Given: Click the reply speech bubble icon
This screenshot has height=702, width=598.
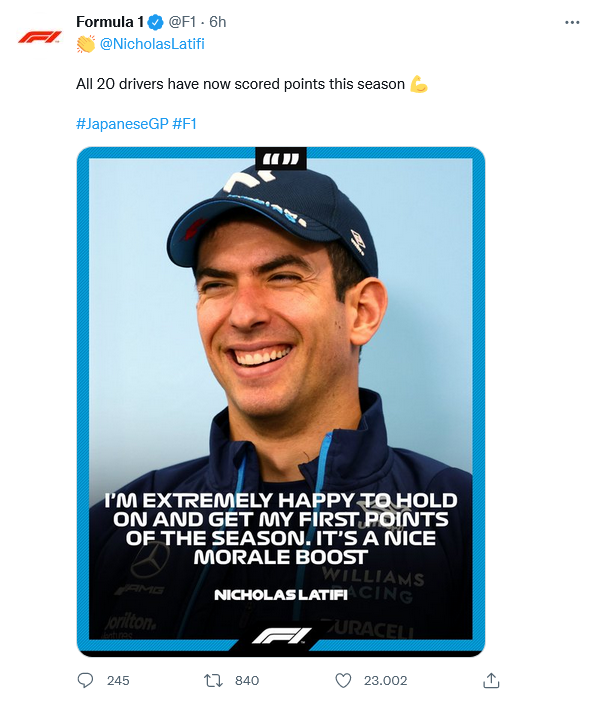Looking at the screenshot, I should (85, 681).
